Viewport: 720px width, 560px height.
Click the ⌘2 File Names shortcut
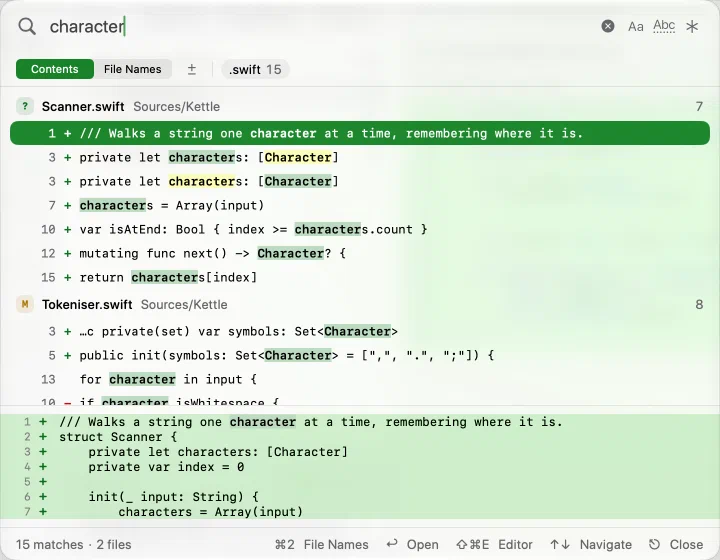click(x=321, y=544)
